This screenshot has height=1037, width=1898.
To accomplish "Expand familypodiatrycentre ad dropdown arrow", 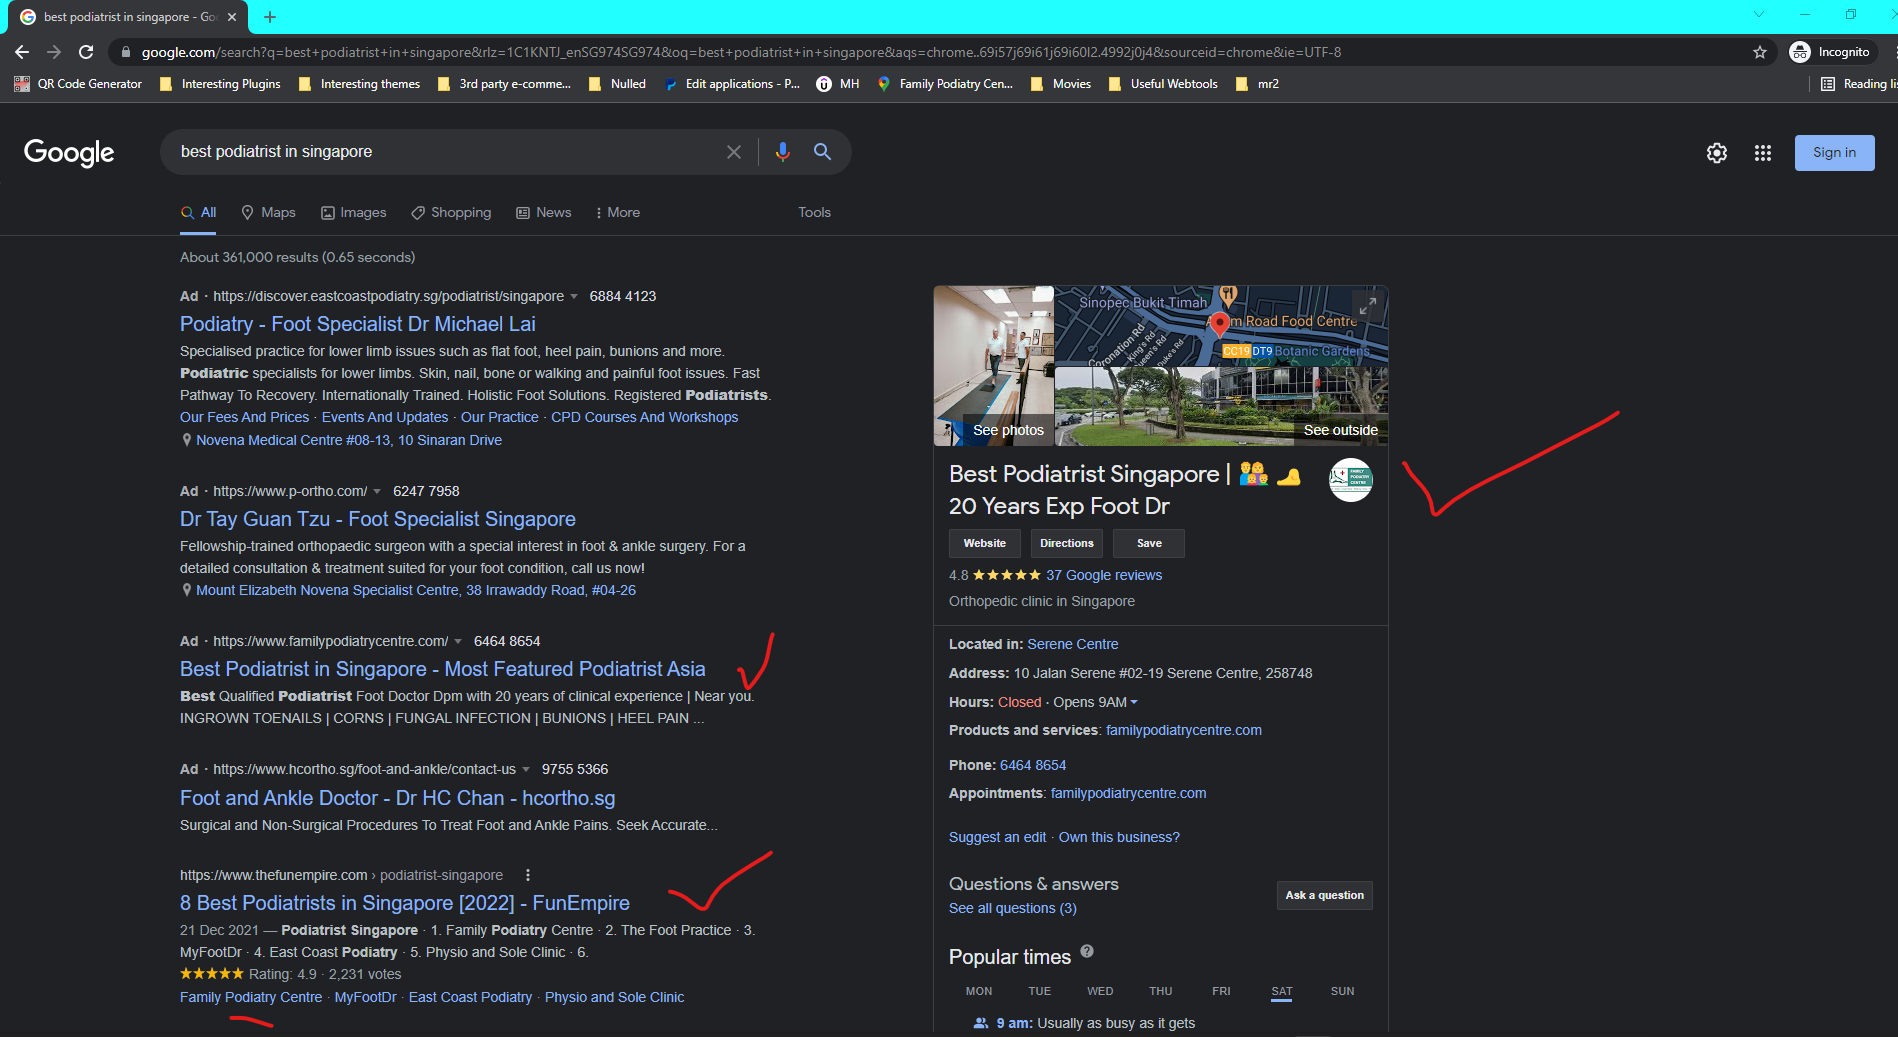I will [458, 642].
